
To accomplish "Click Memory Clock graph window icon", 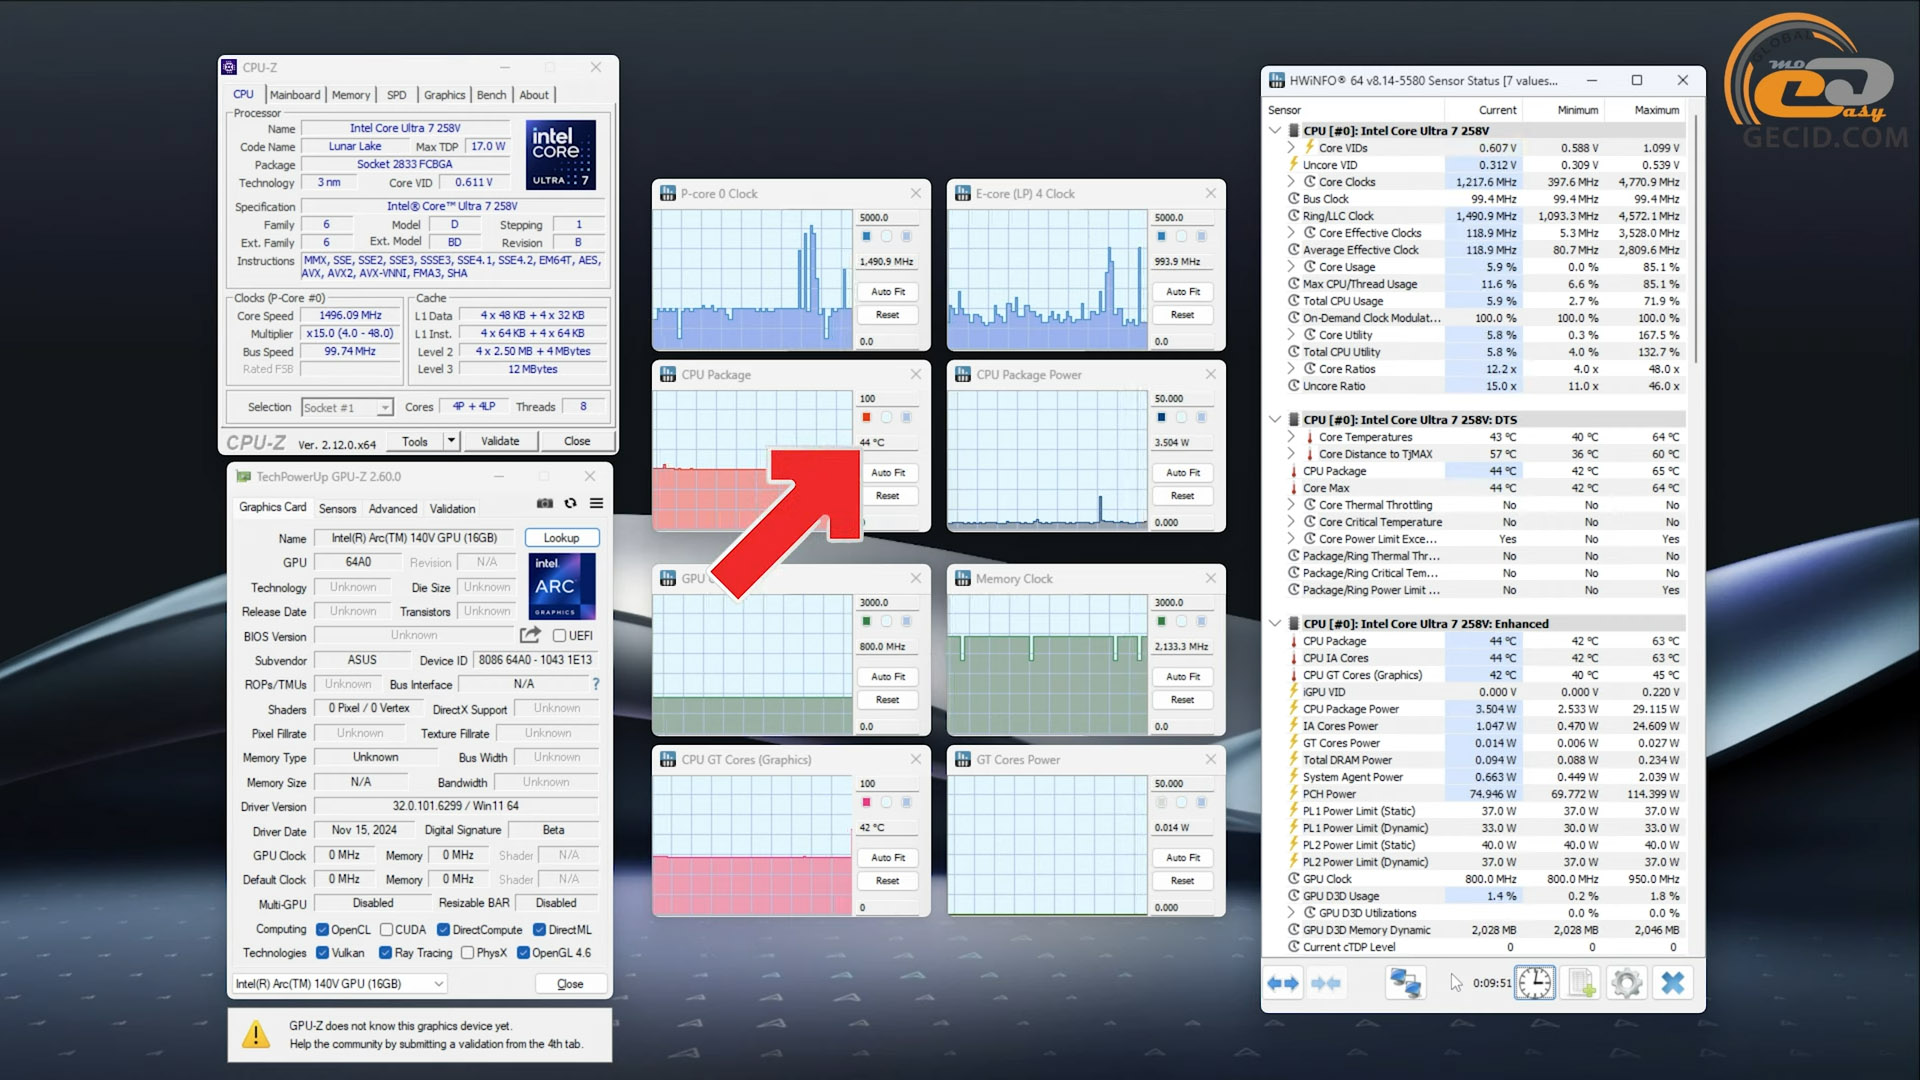I will coord(963,579).
